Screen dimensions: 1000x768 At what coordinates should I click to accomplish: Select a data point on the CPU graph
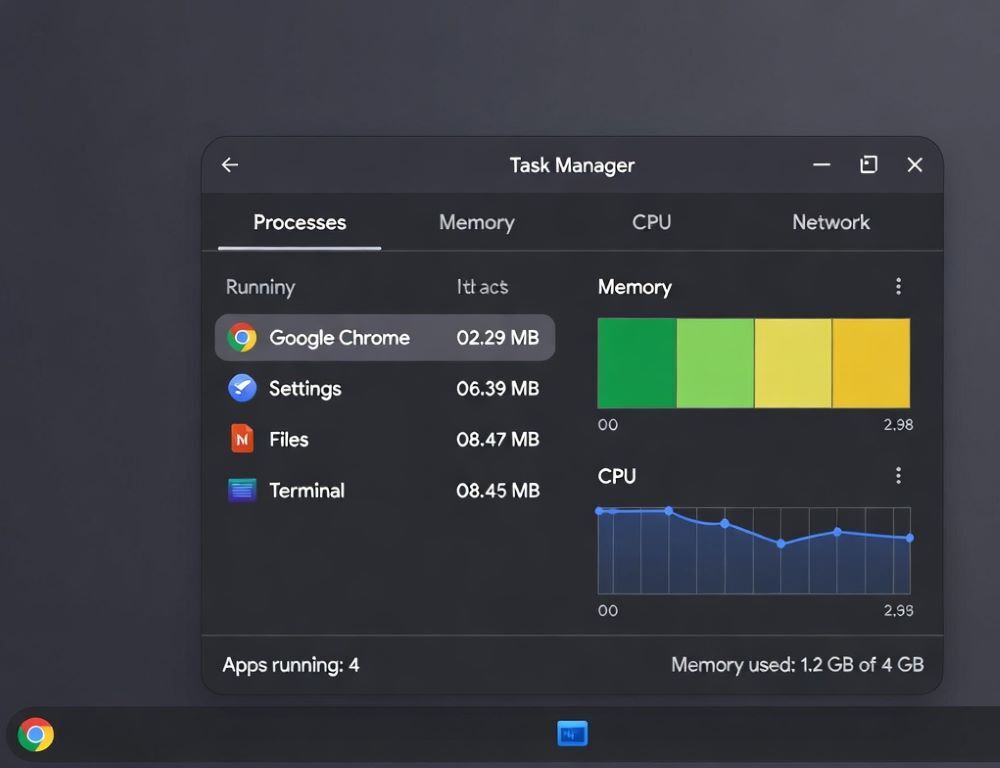click(725, 523)
